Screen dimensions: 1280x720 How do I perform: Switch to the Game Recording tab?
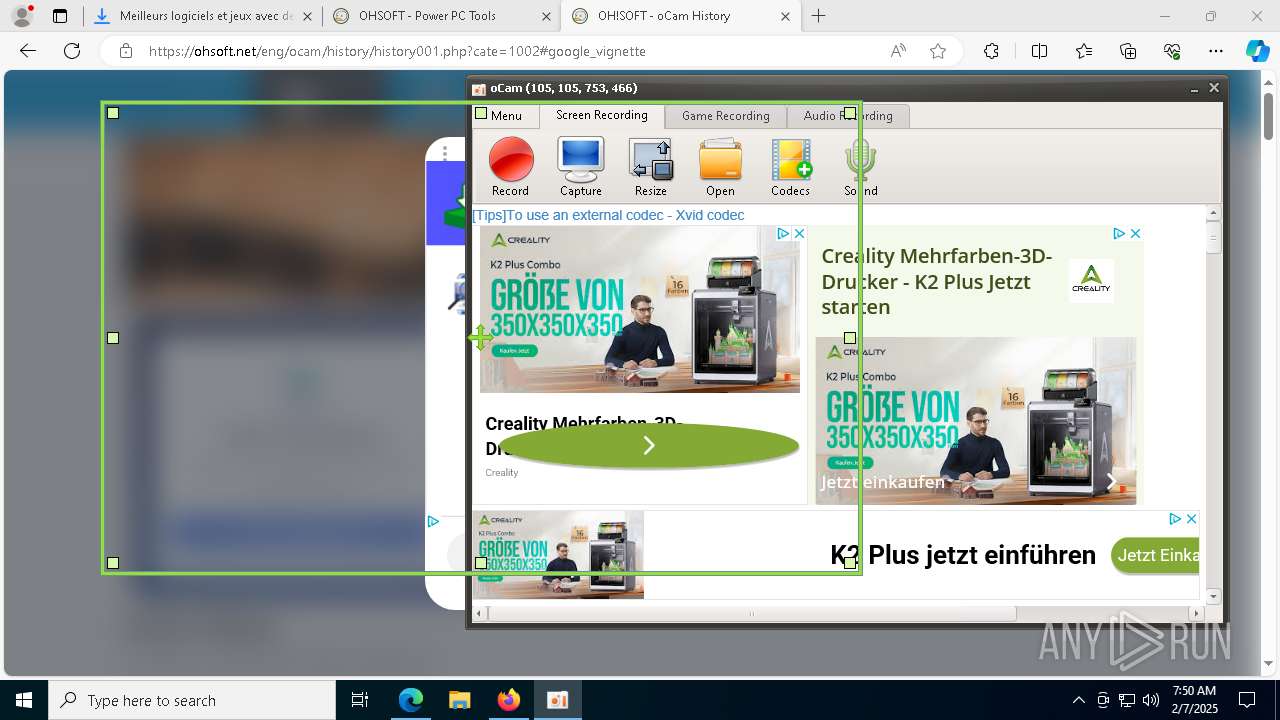pyautogui.click(x=726, y=116)
